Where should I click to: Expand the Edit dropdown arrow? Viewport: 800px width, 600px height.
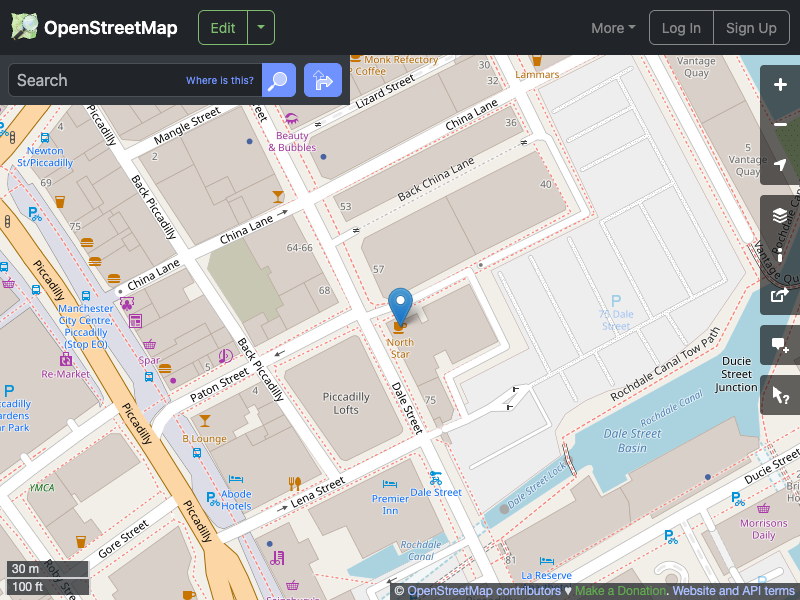click(x=261, y=28)
